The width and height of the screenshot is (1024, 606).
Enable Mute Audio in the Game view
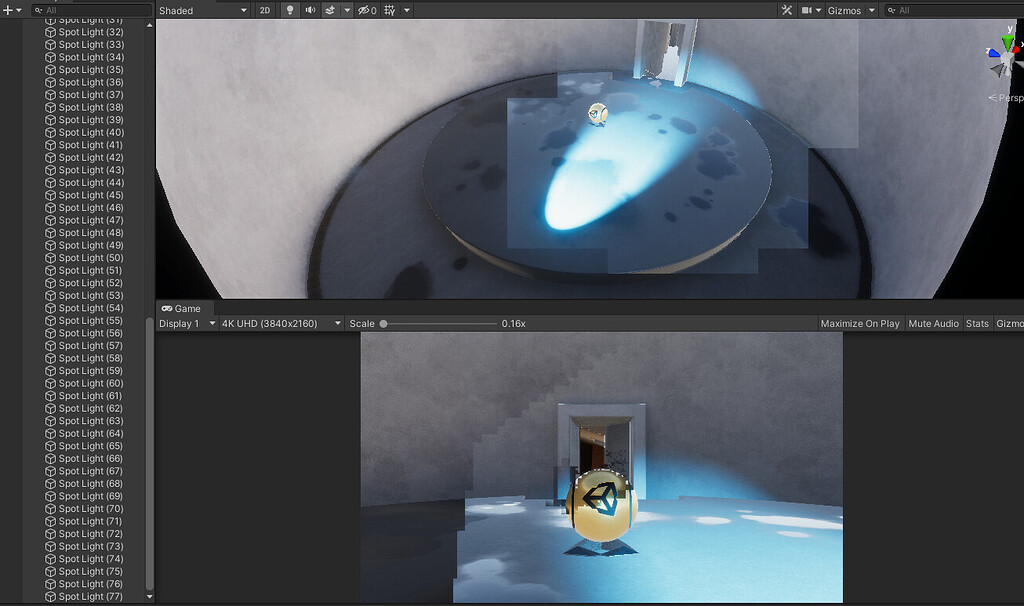[x=932, y=323]
